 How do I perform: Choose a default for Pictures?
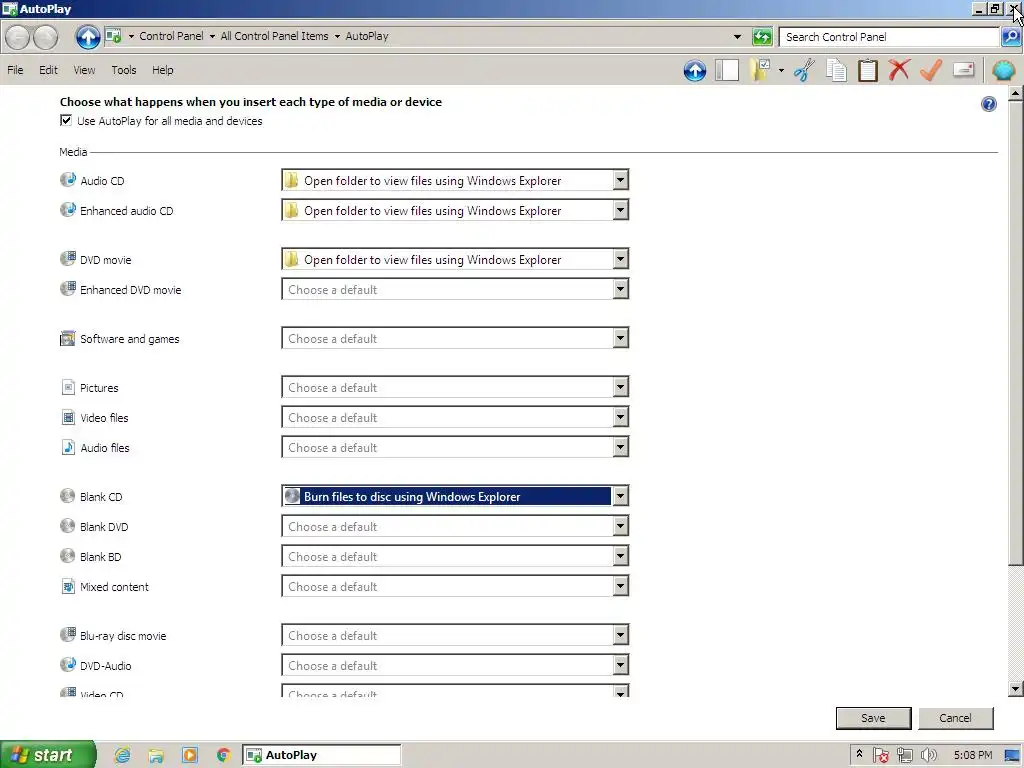[455, 387]
